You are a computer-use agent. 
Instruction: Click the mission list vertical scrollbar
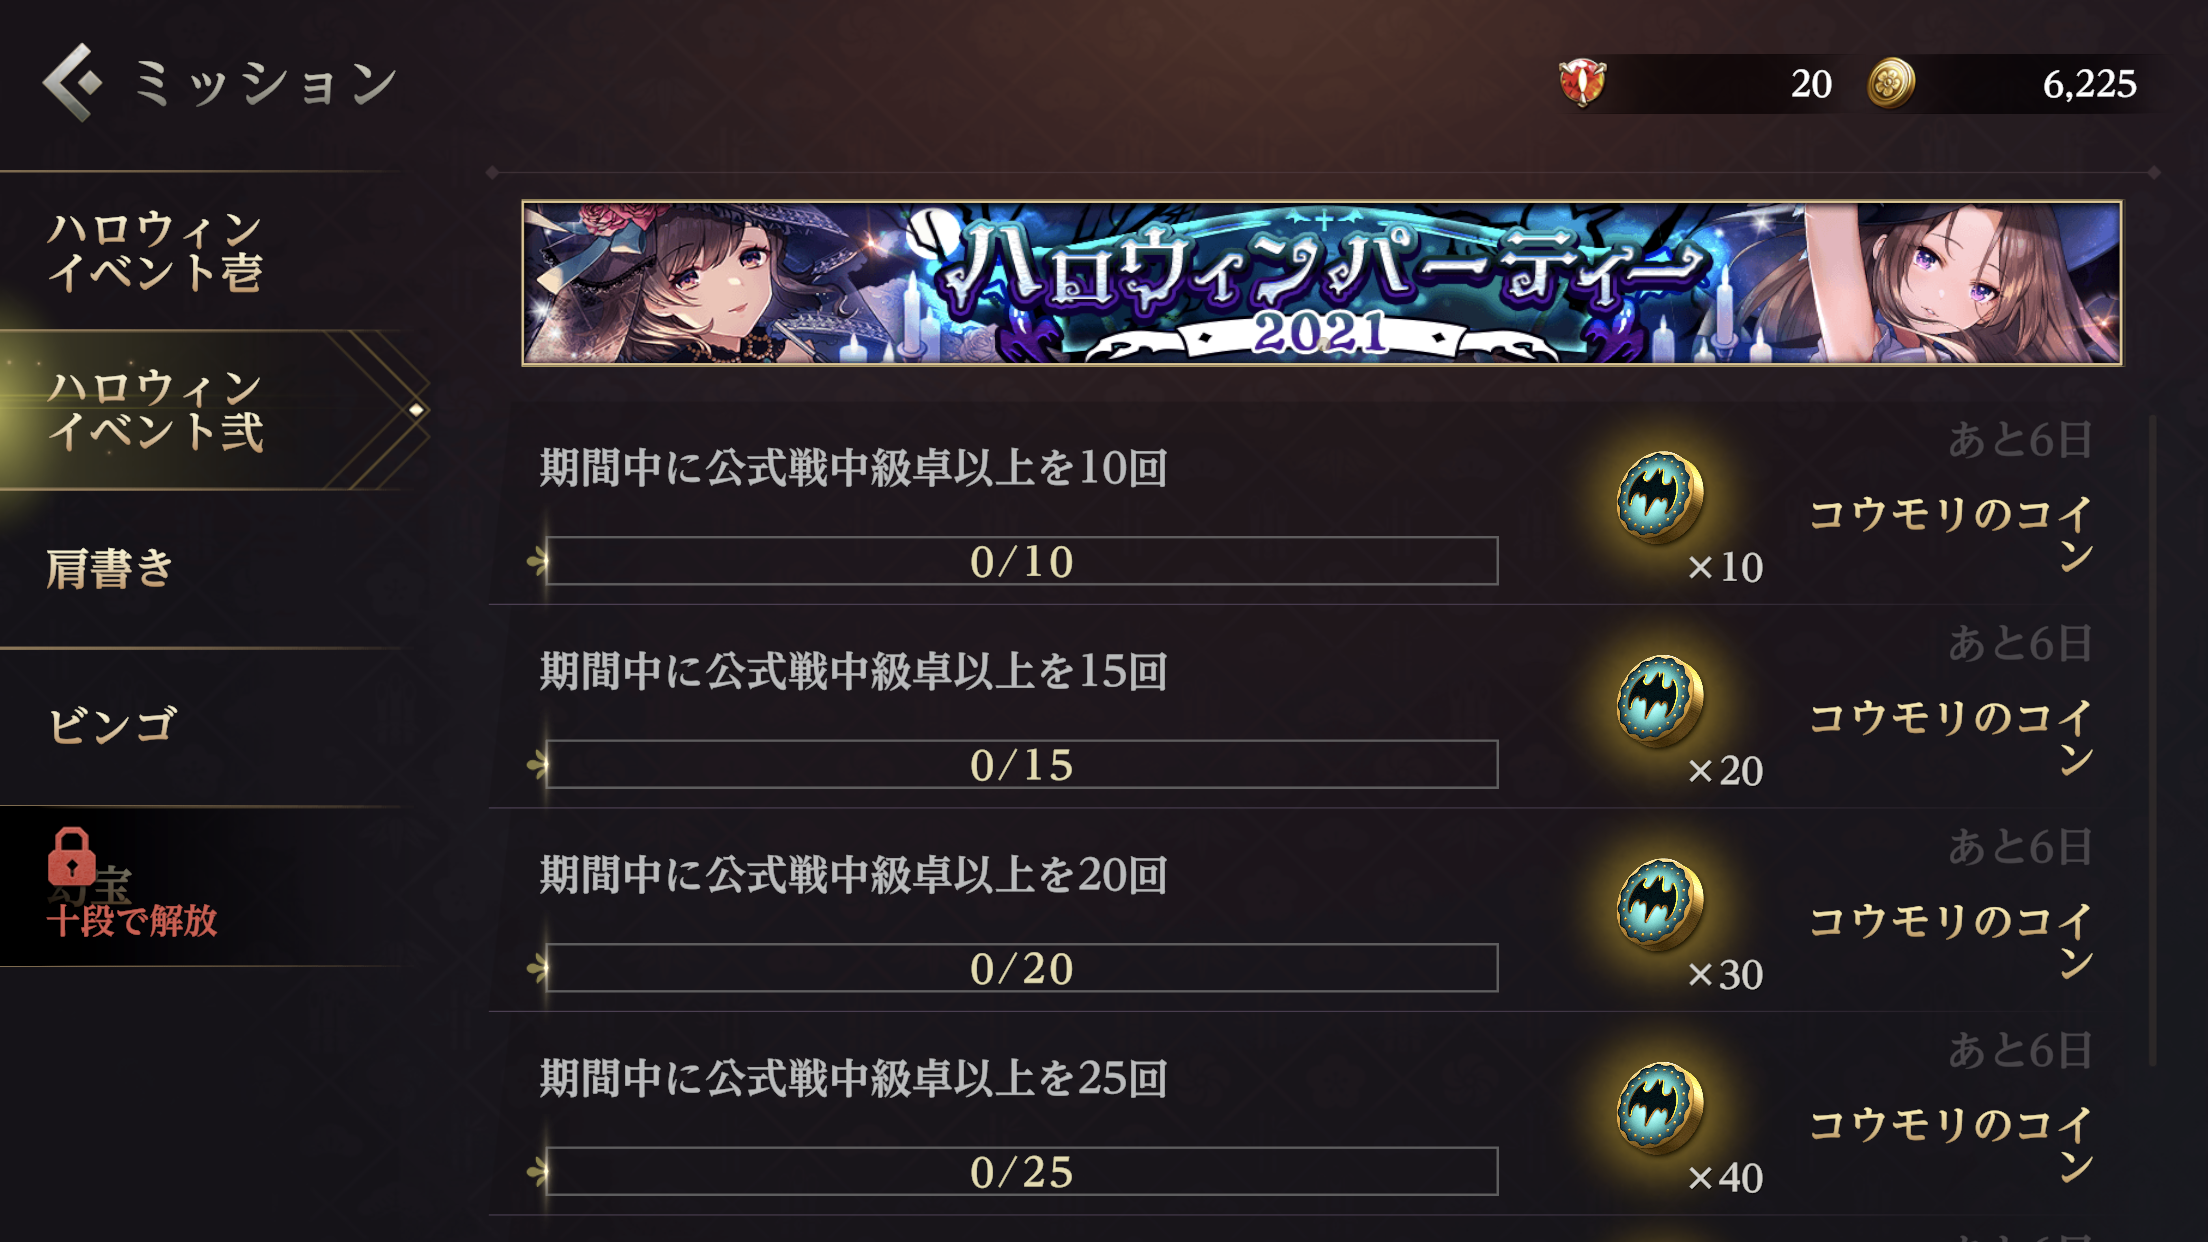click(2152, 740)
